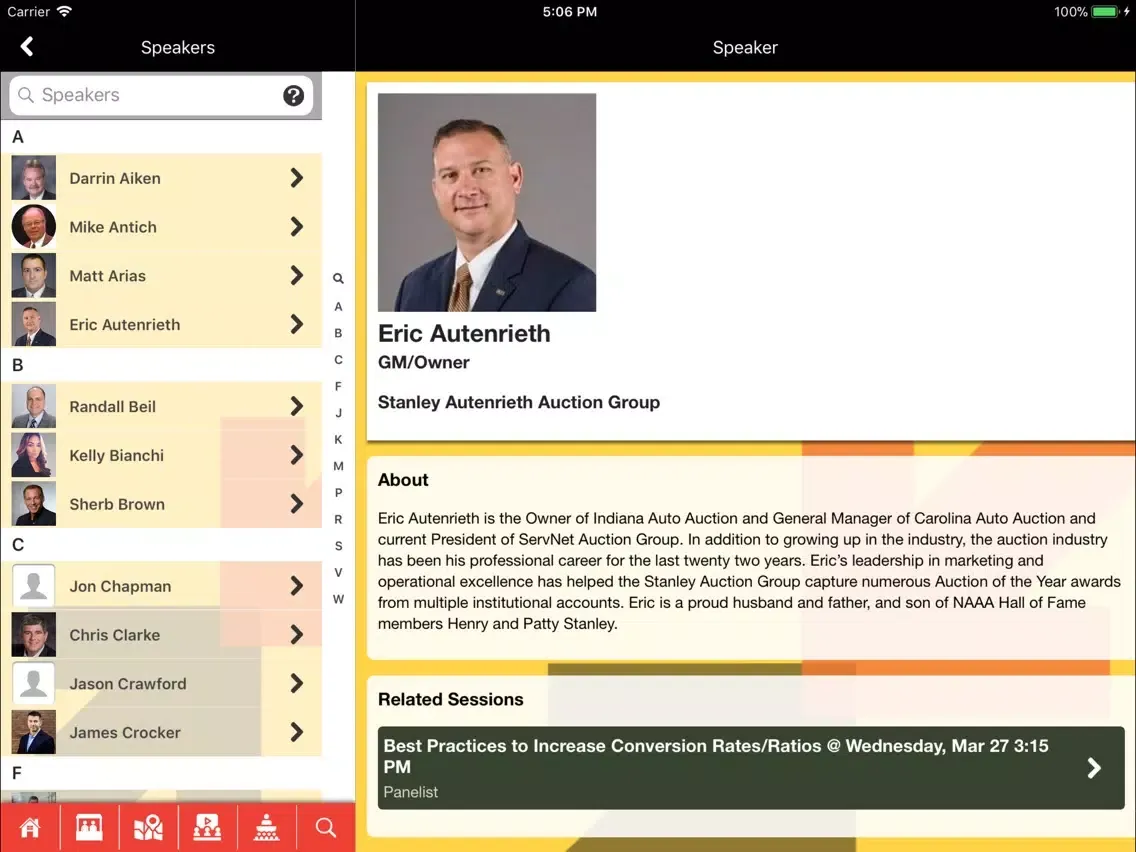The width and height of the screenshot is (1136, 852).
Task: Select Kelly Bianchi name in list
Action: 117,456
